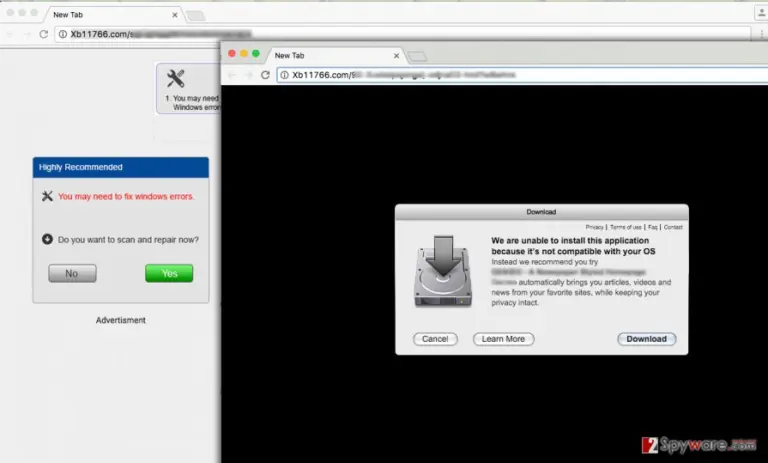768x463 pixels.
Task: Click the small crossed tools icon beside red warning
Action: [47, 196]
